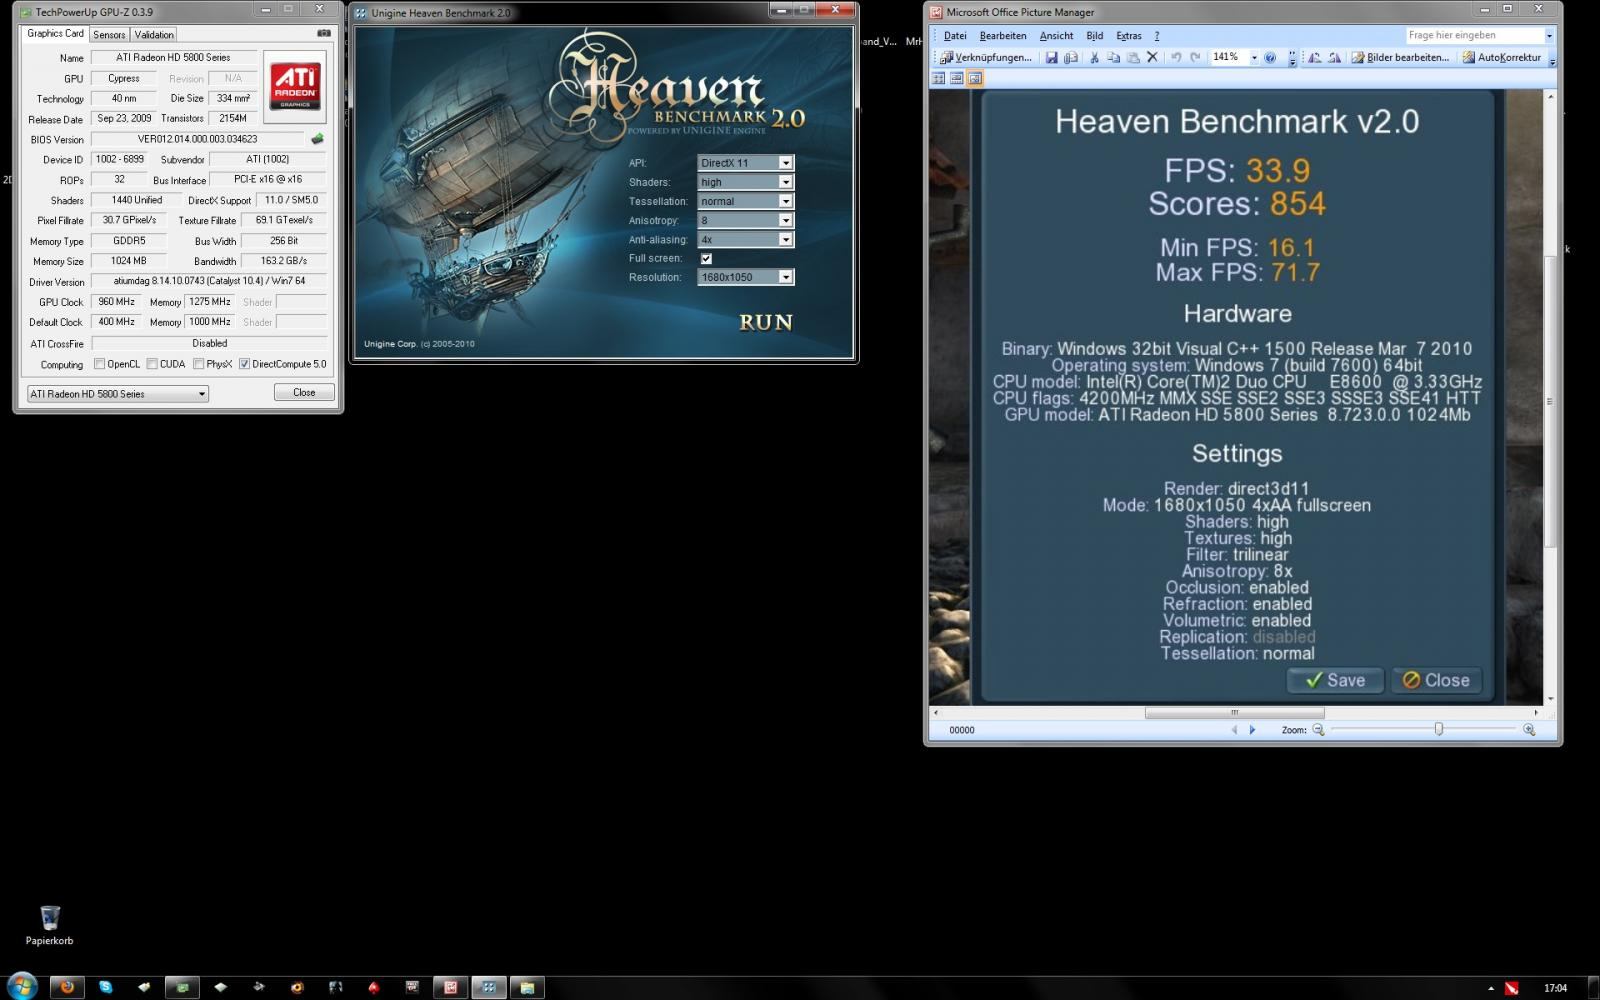Screen dimensions: 1600x1000
Task: Switch to Validation tab in GPU-Z
Action: tap(154, 34)
